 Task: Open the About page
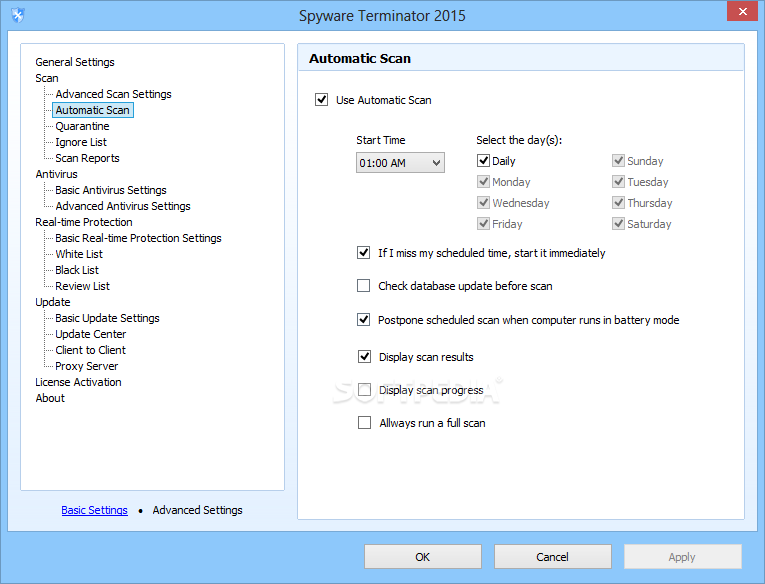(50, 398)
